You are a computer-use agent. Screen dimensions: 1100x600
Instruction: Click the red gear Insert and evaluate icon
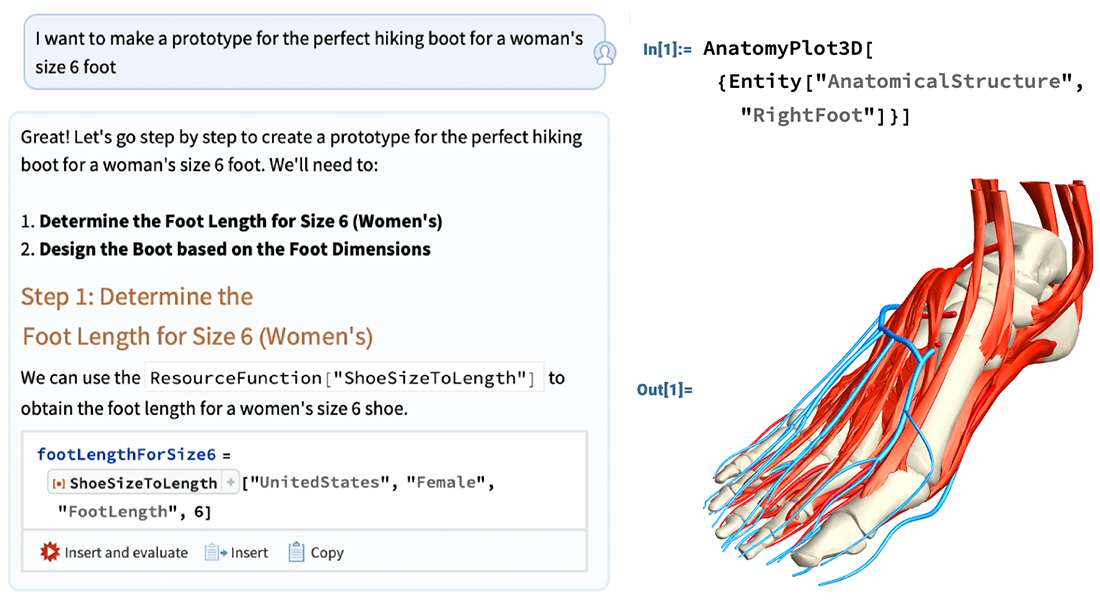coord(50,552)
